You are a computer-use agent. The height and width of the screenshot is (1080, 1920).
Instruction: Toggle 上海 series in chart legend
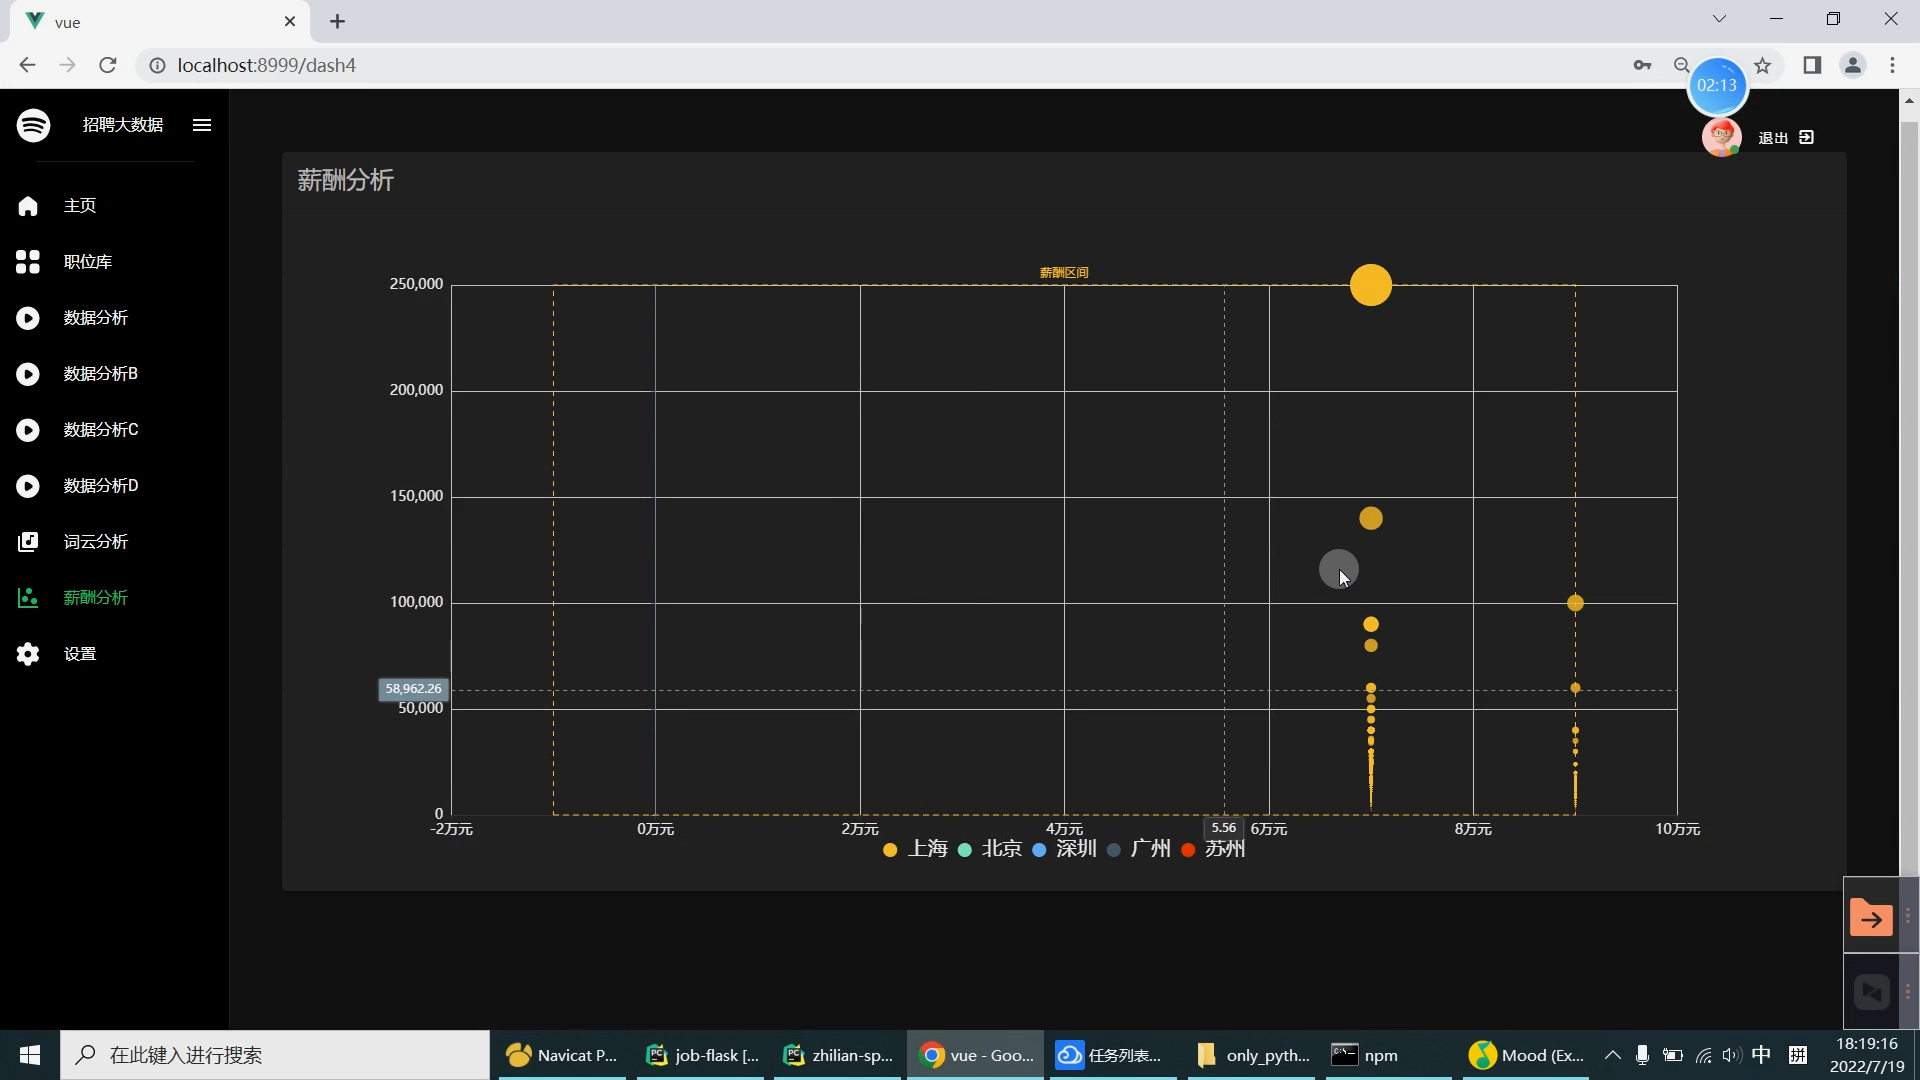[x=915, y=849]
